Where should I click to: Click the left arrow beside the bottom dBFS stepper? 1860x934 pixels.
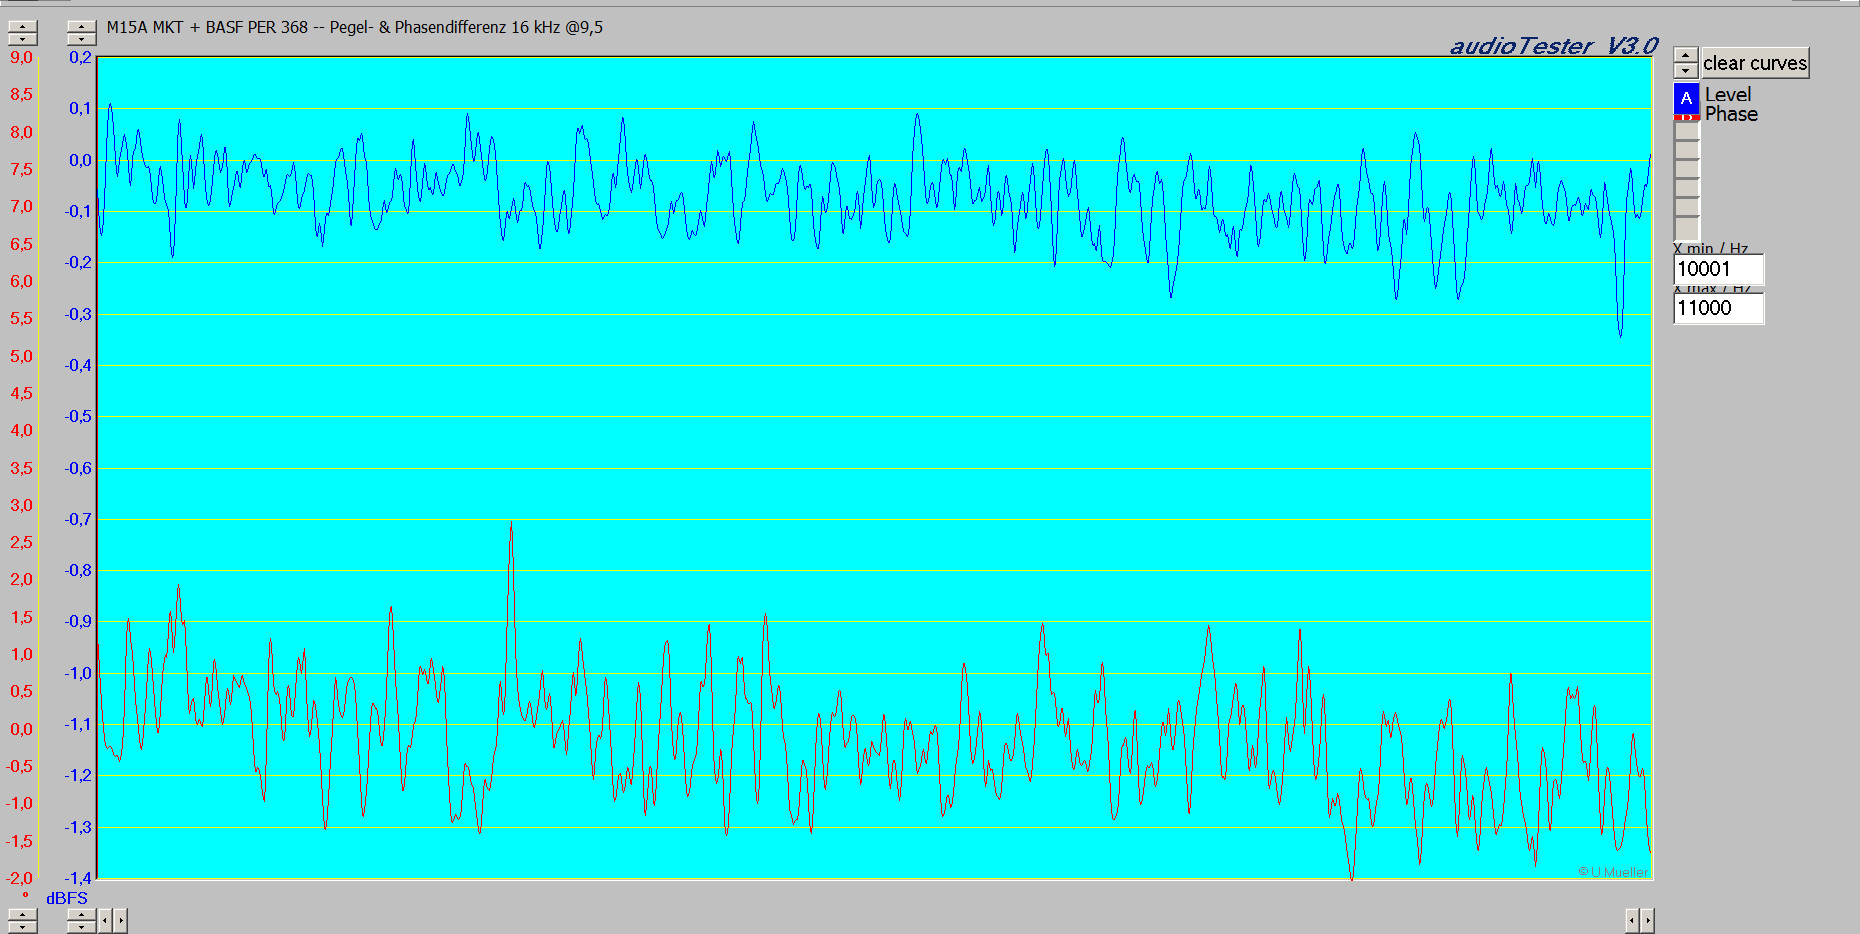[x=104, y=921]
